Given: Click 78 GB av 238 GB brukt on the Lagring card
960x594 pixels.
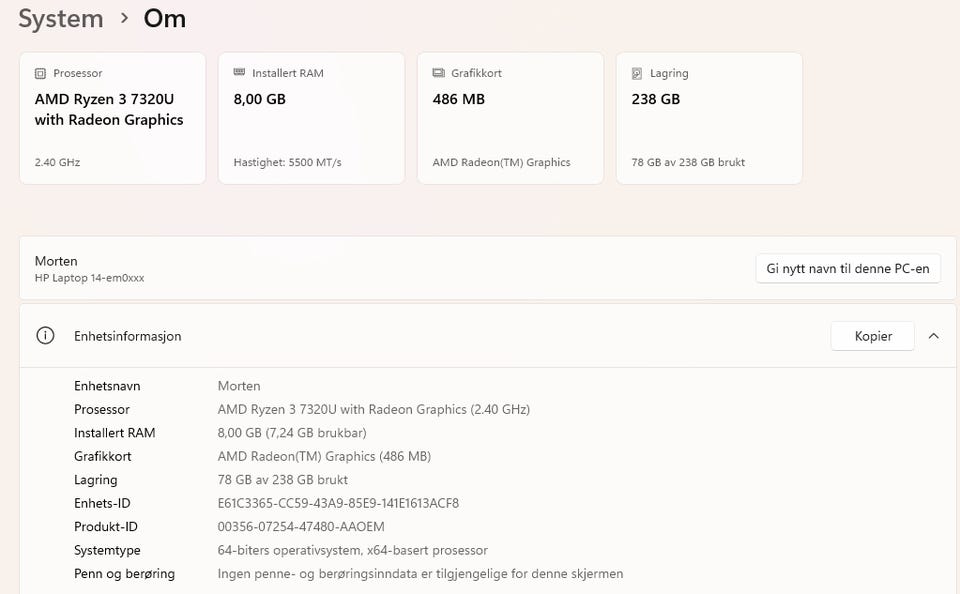Looking at the screenshot, I should pyautogui.click(x=688, y=162).
